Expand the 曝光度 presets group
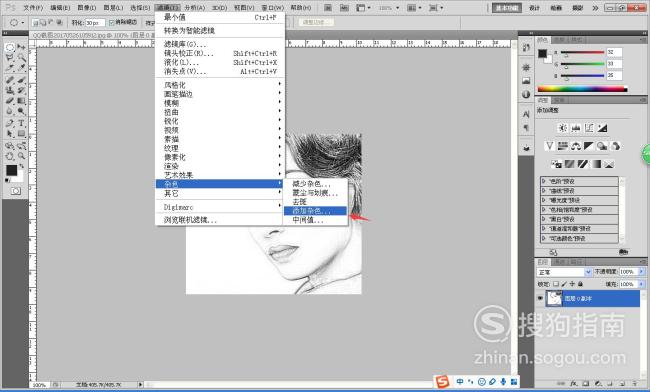 (544, 200)
